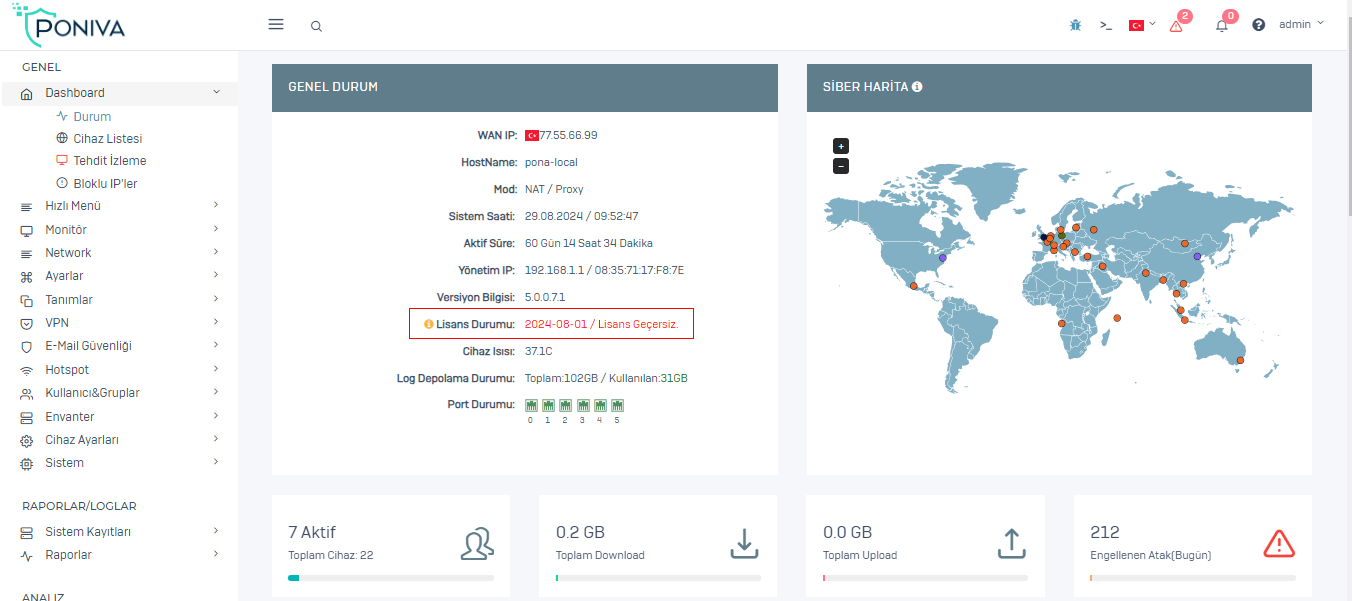
Task: Click the E-Mail Güvenliği shield icon
Action: [x=27, y=347]
